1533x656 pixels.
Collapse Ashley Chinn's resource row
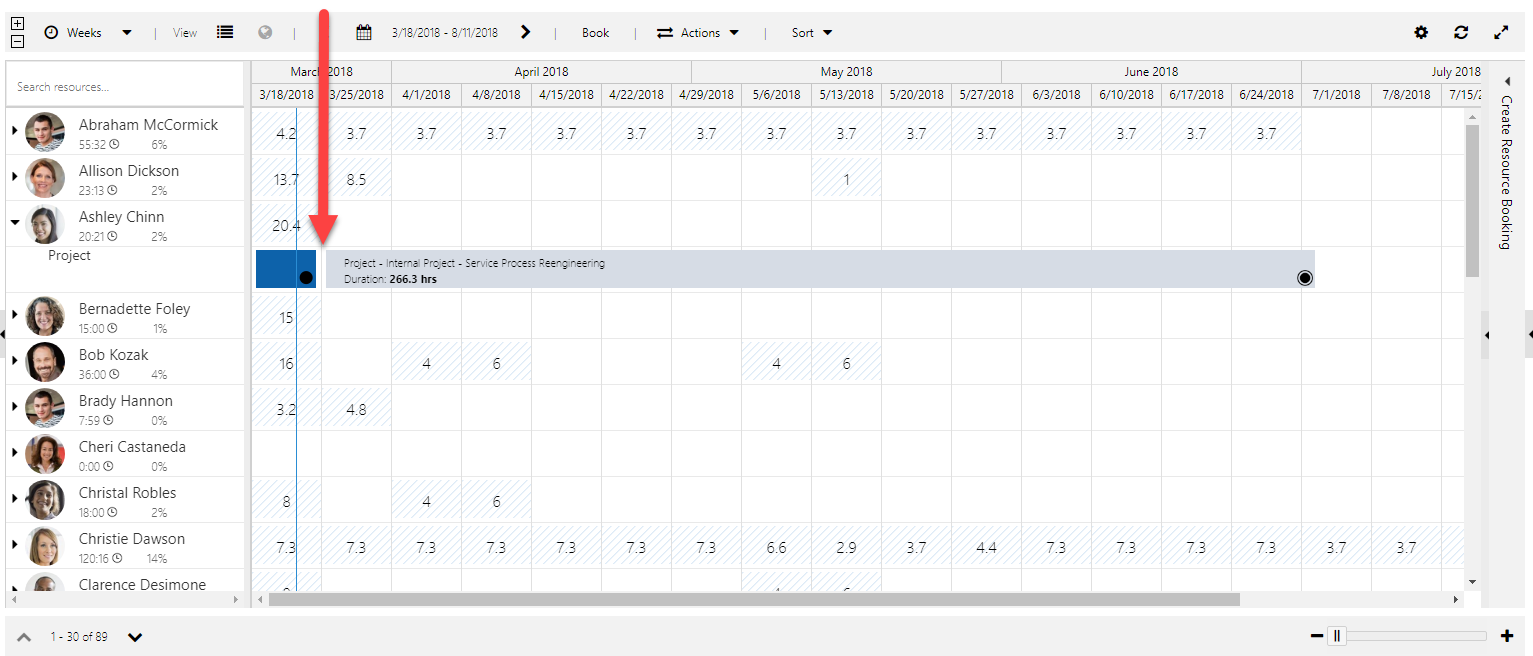(14, 223)
